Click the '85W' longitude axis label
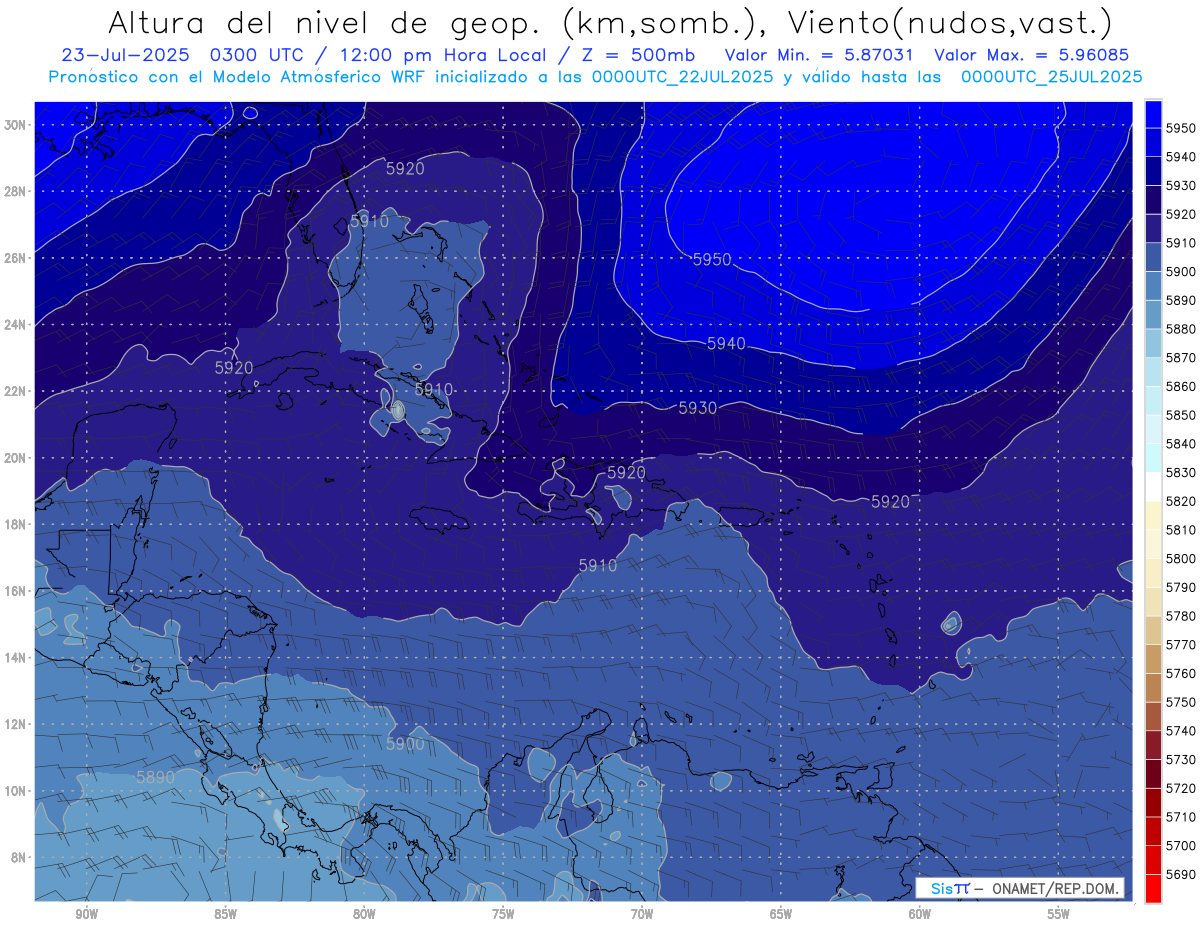Viewport: 1200px width, 927px height. [x=225, y=914]
